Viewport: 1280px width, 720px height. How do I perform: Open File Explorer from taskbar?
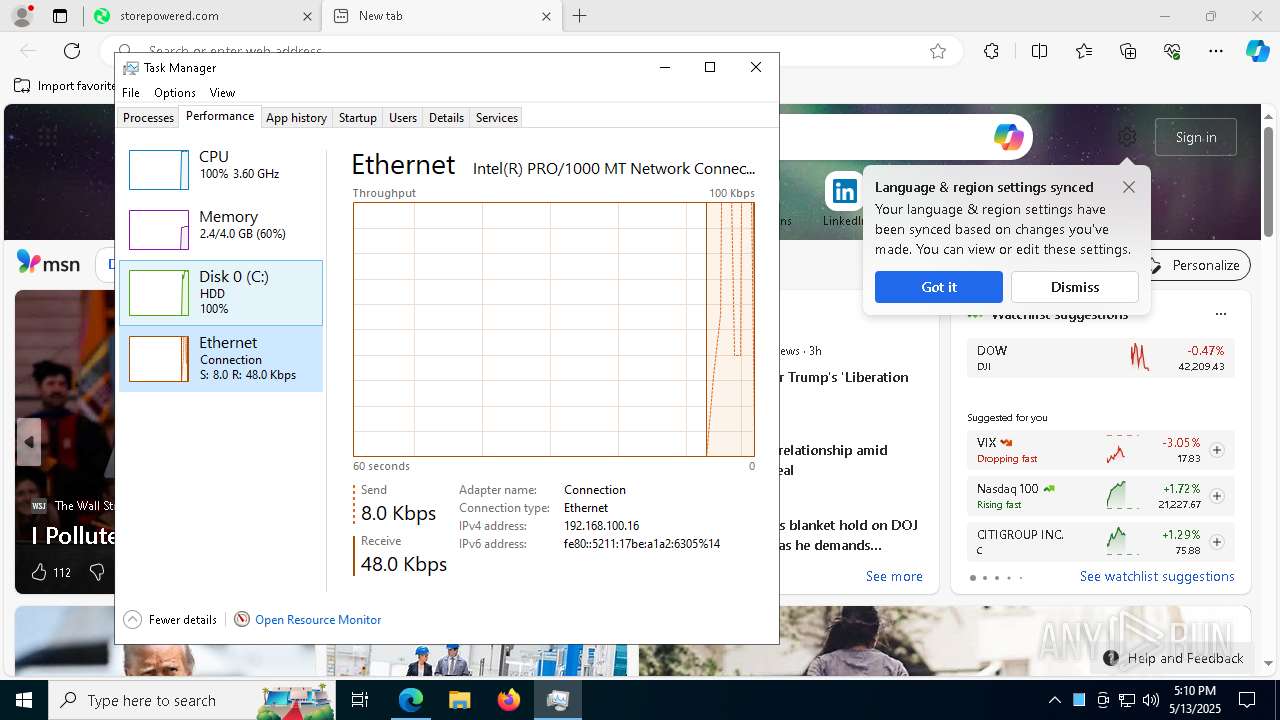point(459,700)
